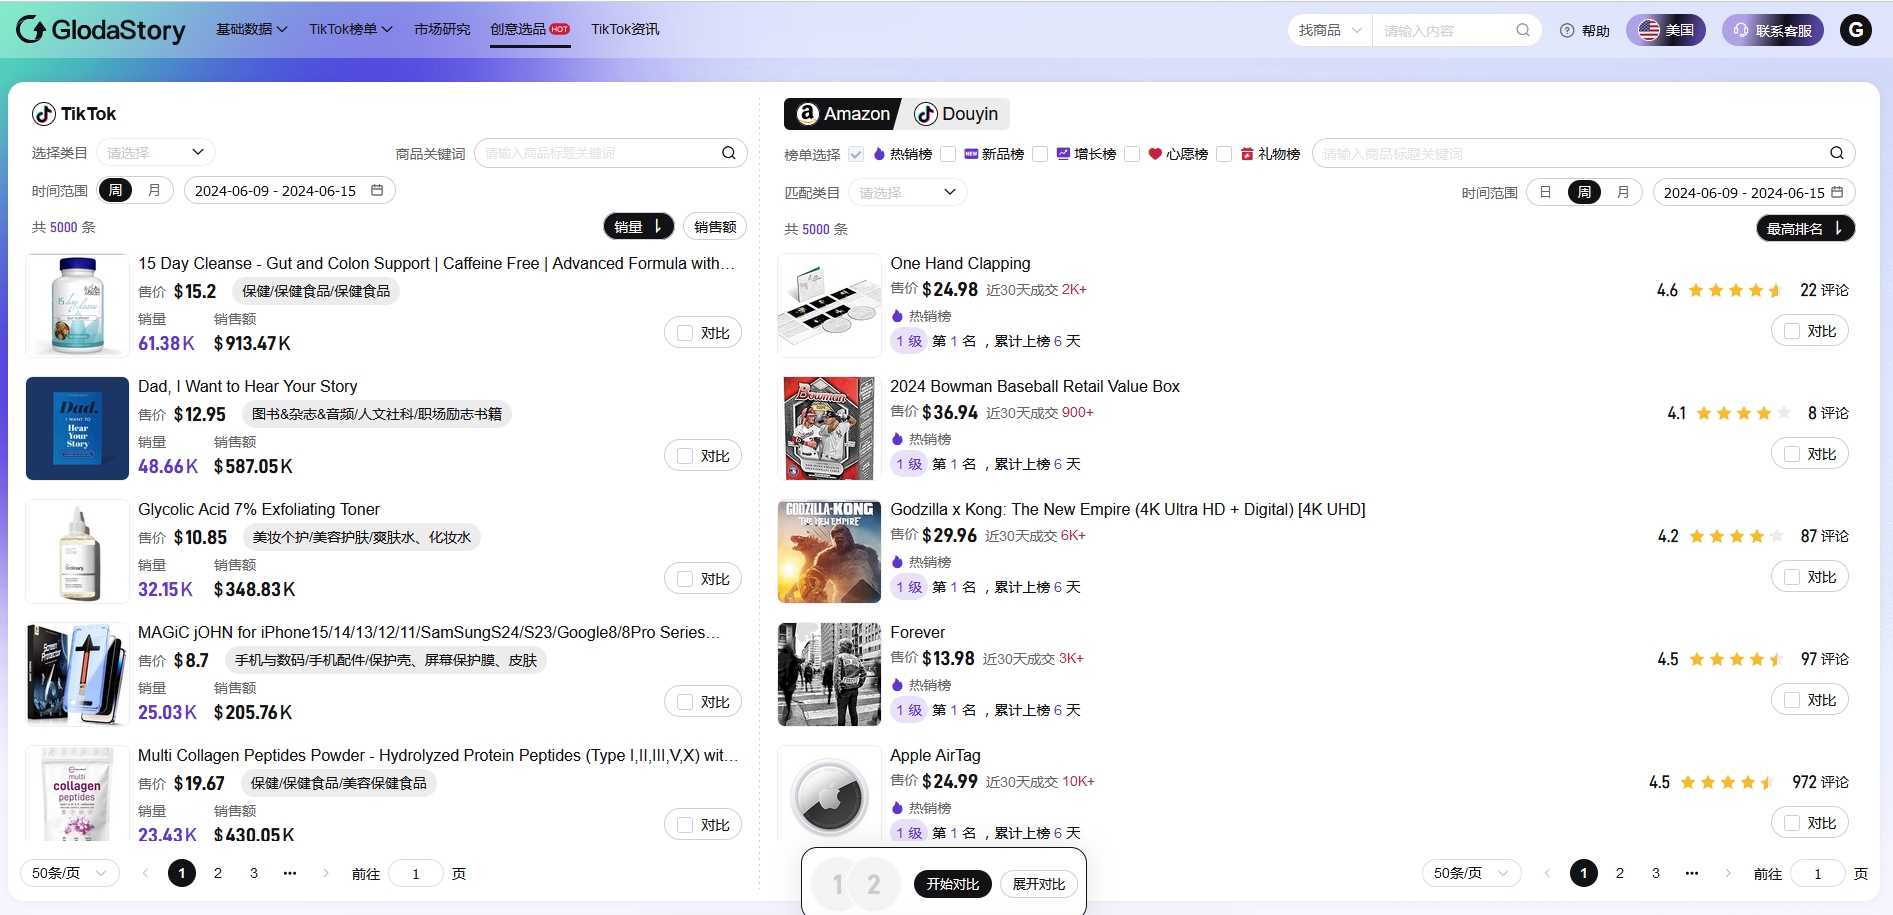Click the TikTok keyword search magnifier icon

point(728,153)
